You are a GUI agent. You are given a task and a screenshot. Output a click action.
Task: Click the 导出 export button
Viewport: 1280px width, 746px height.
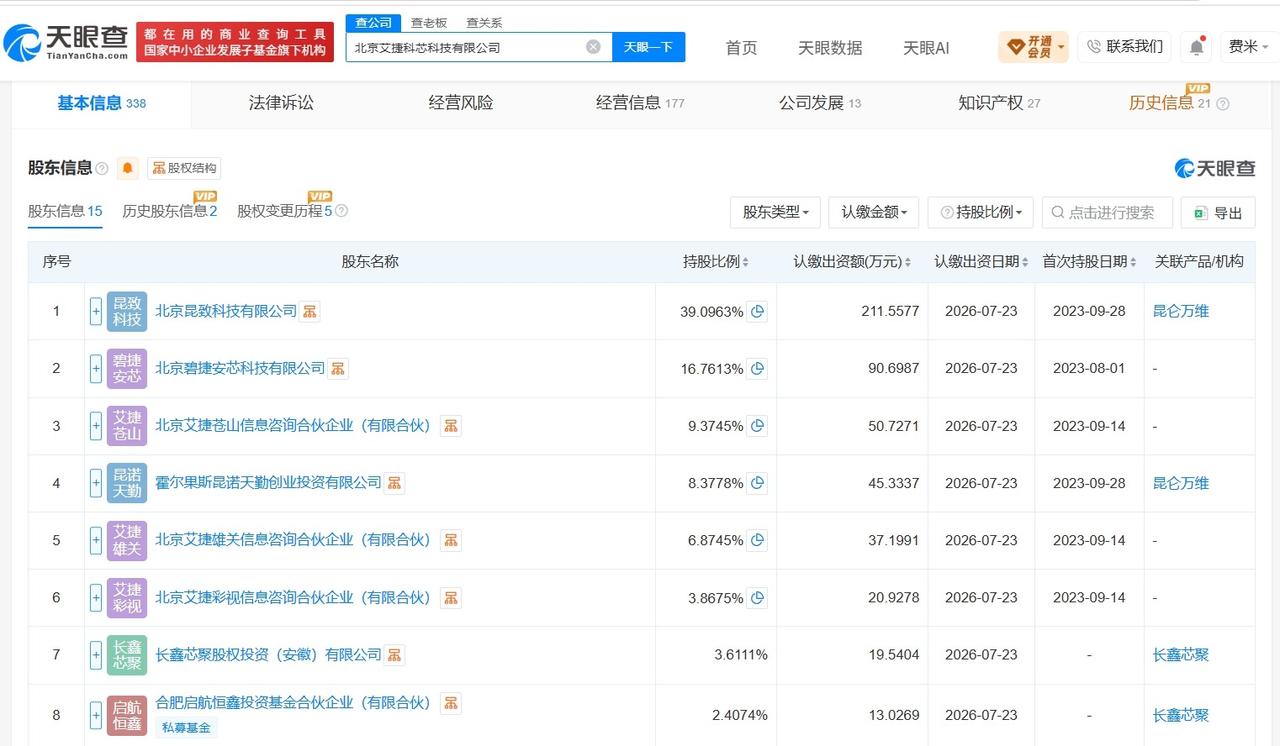tap(1217, 212)
